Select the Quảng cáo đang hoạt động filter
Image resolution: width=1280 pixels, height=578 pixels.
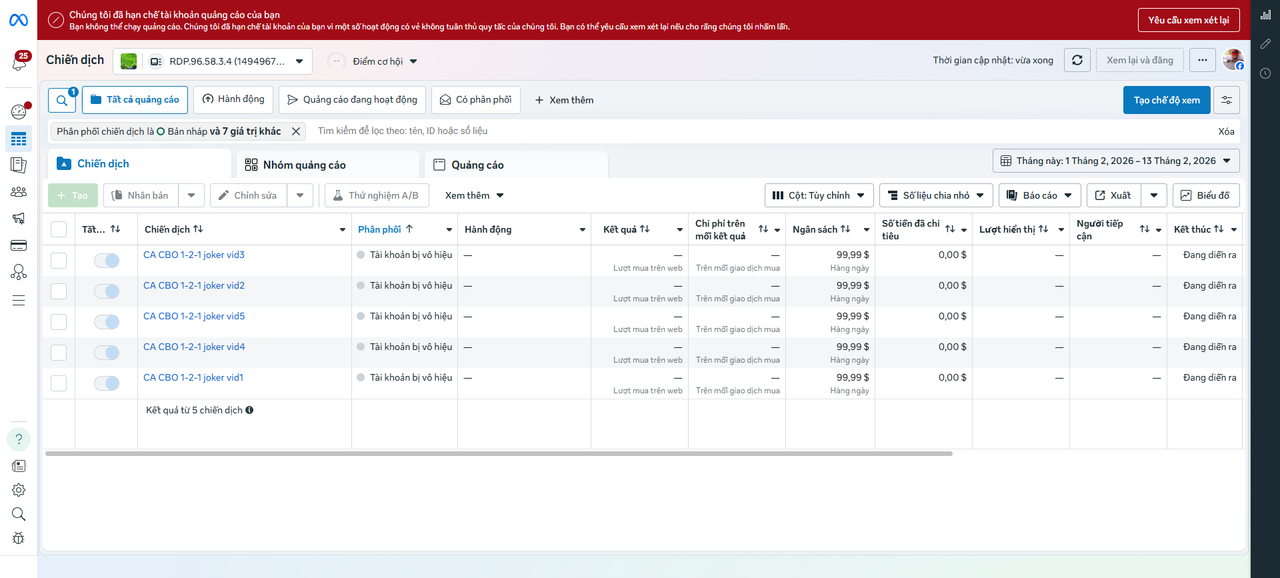[x=352, y=100]
